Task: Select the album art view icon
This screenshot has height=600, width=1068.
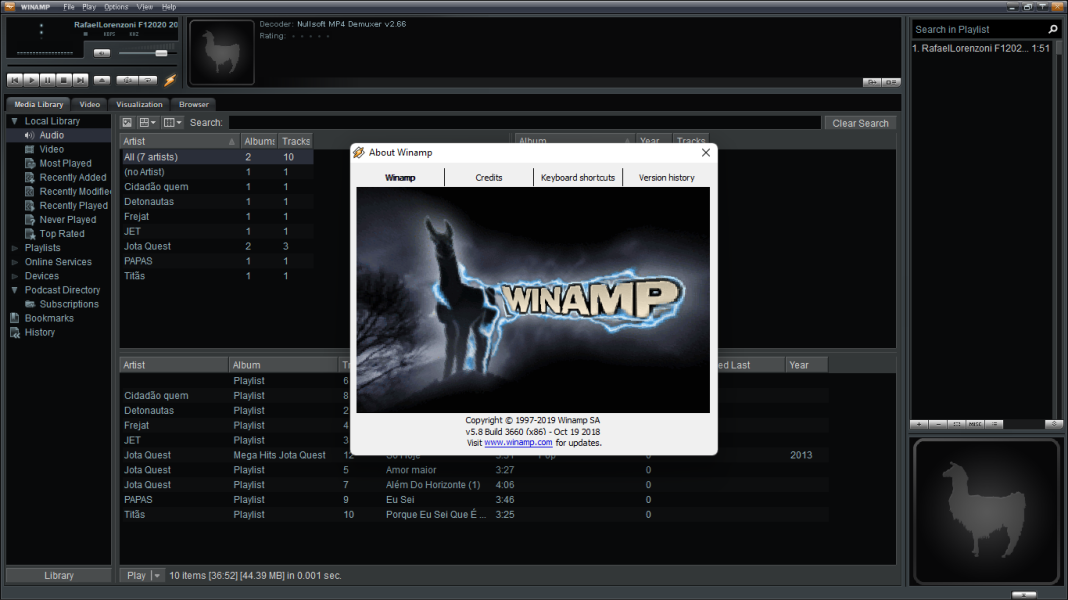Action: tap(126, 122)
